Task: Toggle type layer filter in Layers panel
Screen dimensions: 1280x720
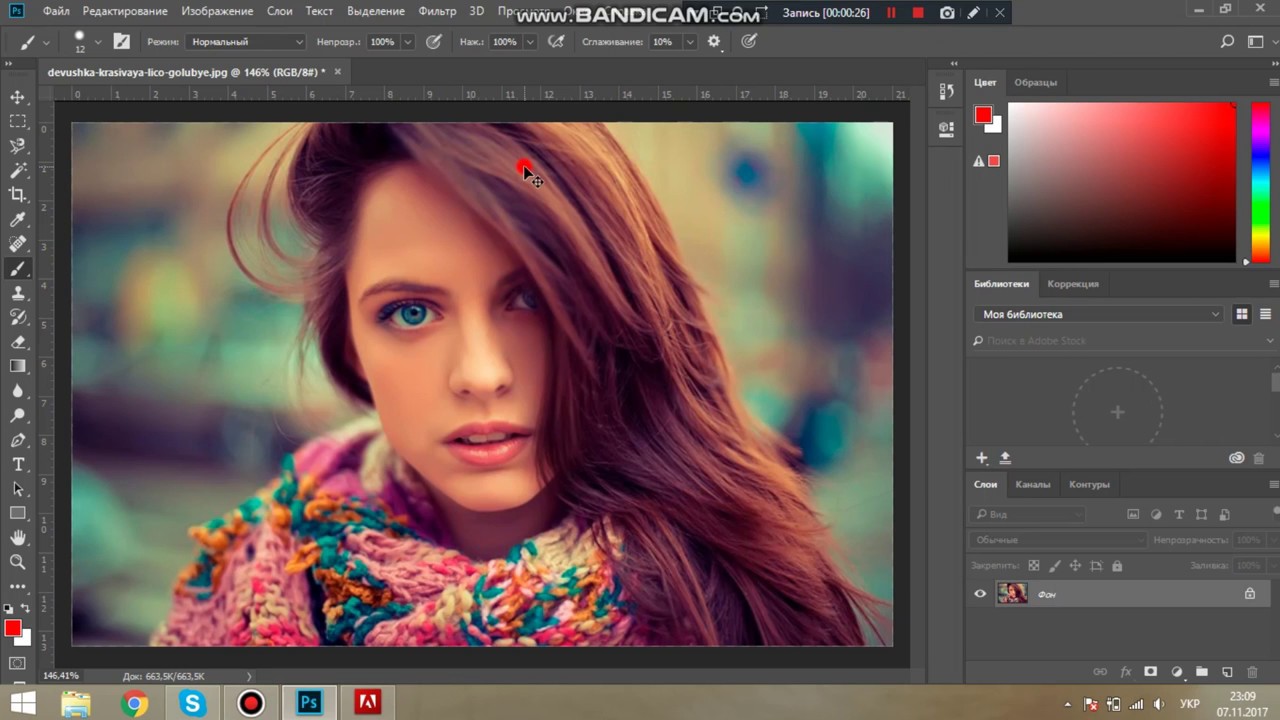Action: tap(1179, 515)
